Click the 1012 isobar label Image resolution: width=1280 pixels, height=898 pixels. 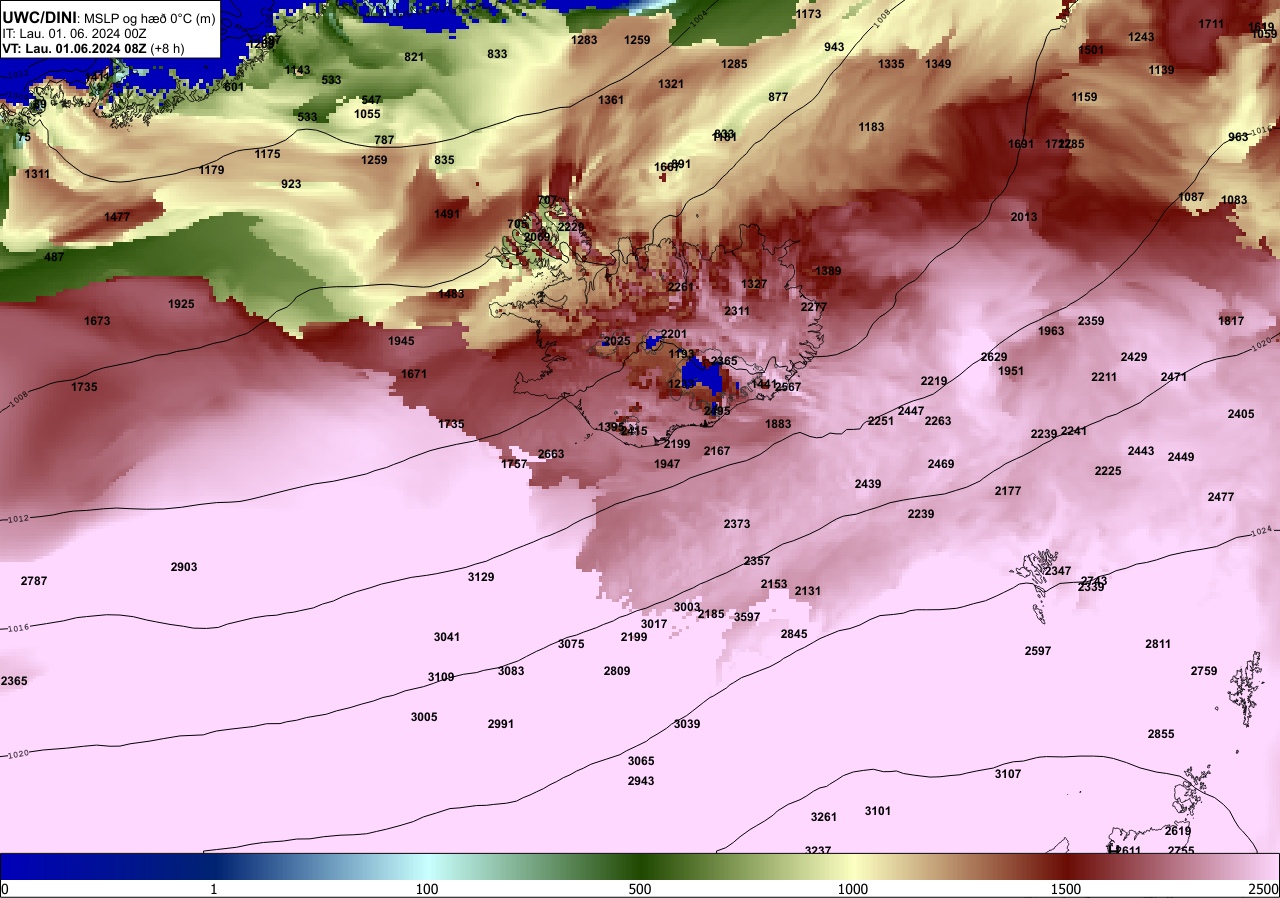(x=18, y=519)
